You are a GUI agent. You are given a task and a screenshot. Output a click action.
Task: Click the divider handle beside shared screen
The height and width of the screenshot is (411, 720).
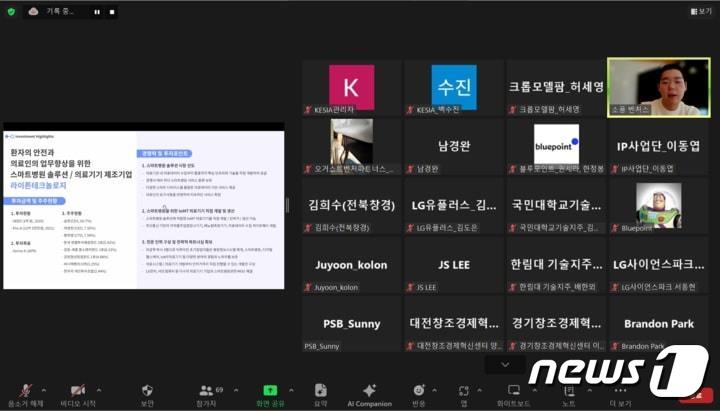point(288,205)
